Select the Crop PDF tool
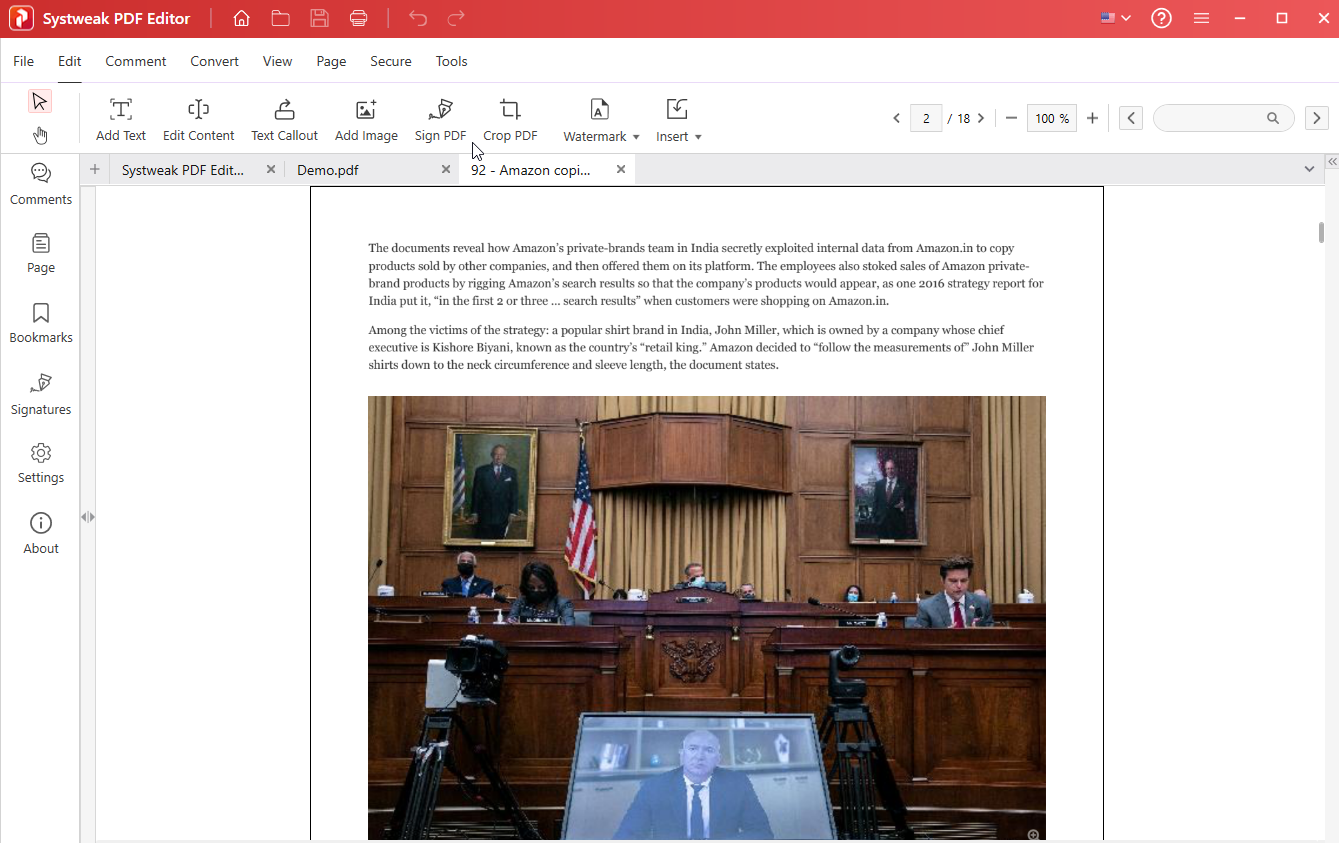This screenshot has width=1339, height=843. [x=510, y=117]
